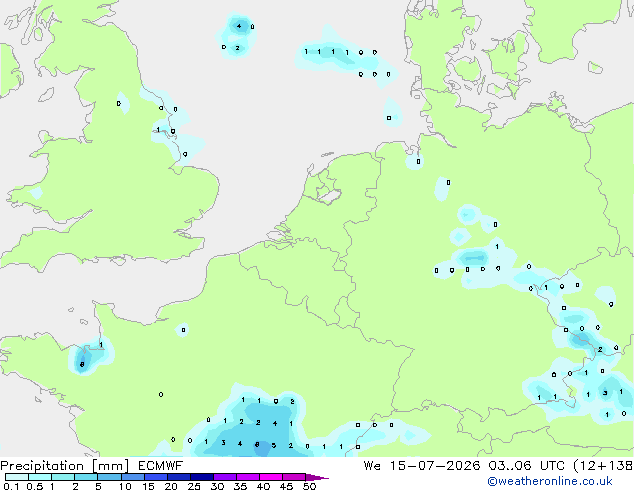This screenshot has height=490, width=634.
Task: Click the '25' legend scale label
Action: [x=194, y=486]
